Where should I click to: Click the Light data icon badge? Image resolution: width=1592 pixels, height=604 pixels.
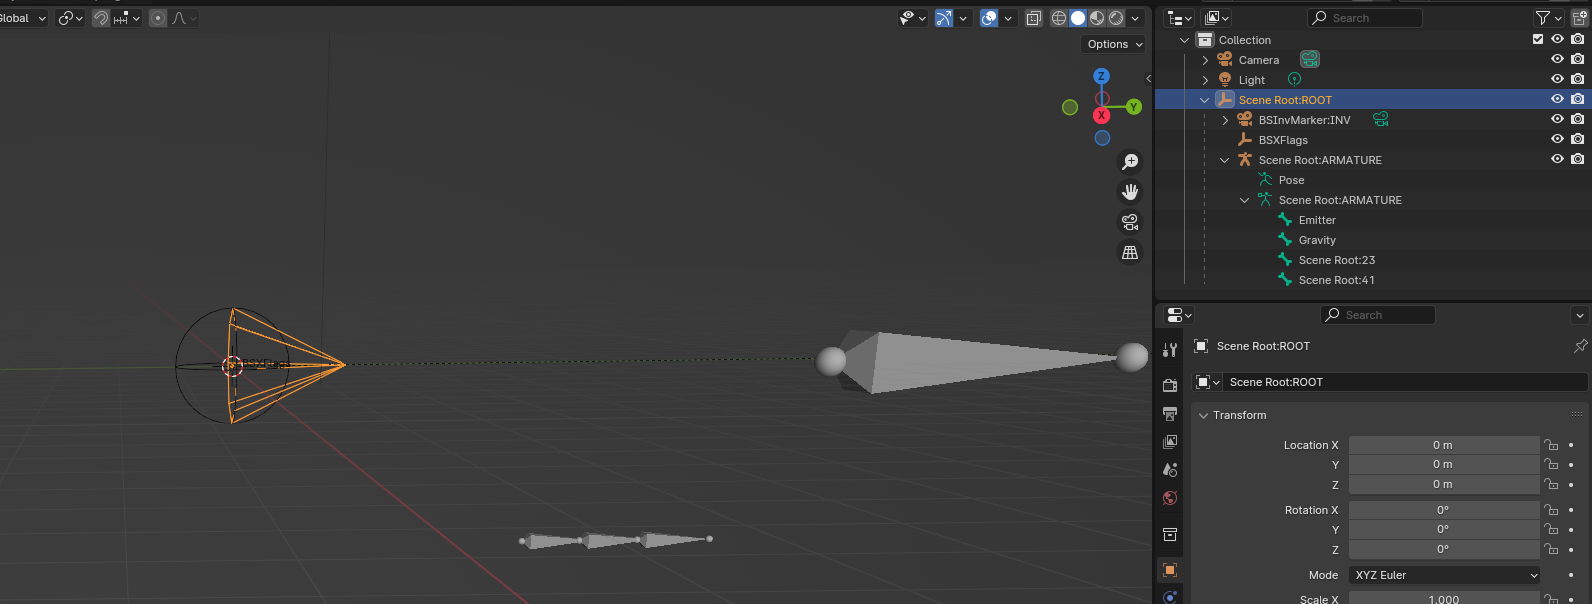pyautogui.click(x=1295, y=79)
